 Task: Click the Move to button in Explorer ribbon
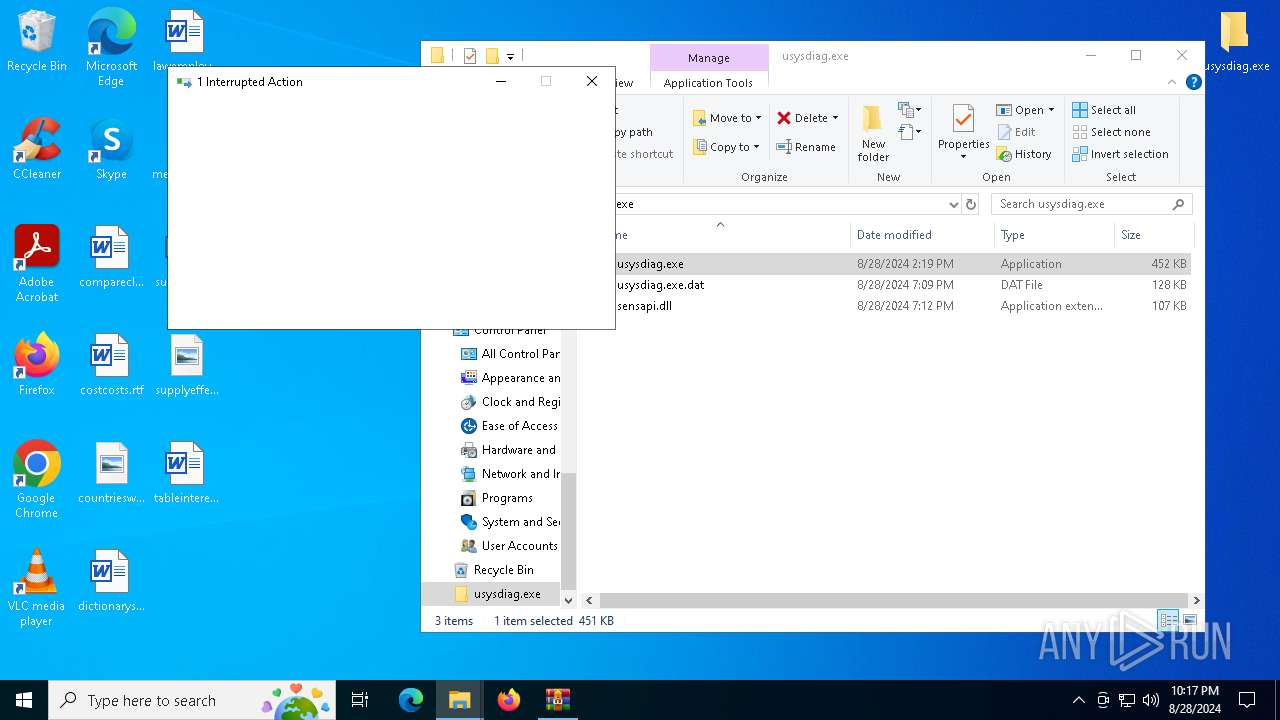point(727,118)
